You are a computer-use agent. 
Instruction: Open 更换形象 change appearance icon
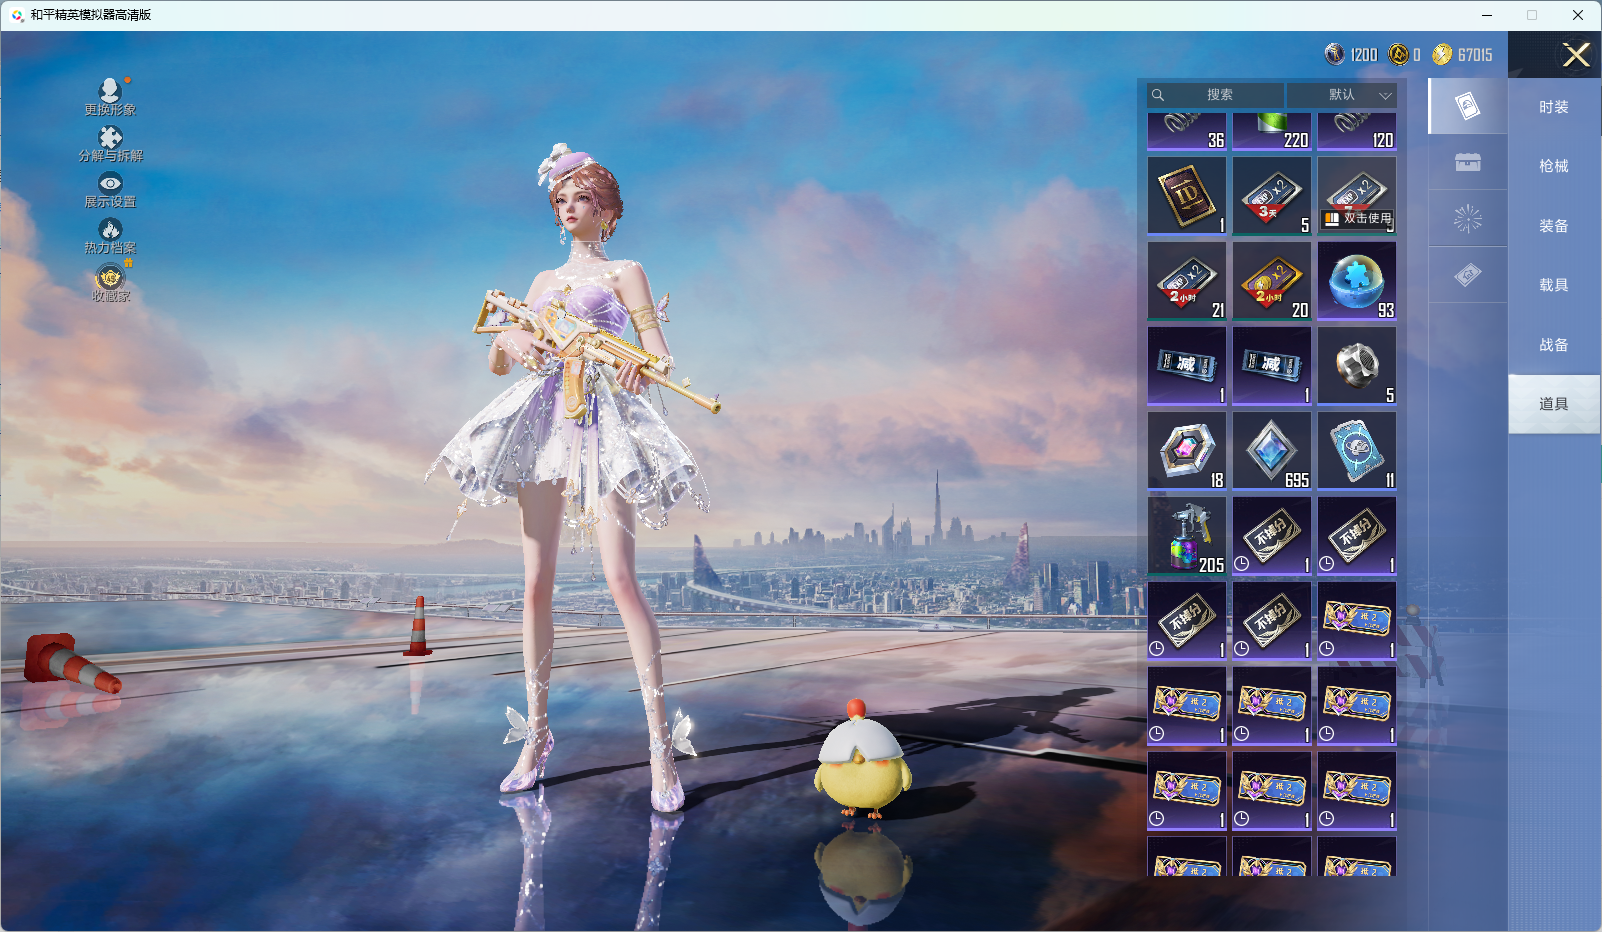[110, 97]
